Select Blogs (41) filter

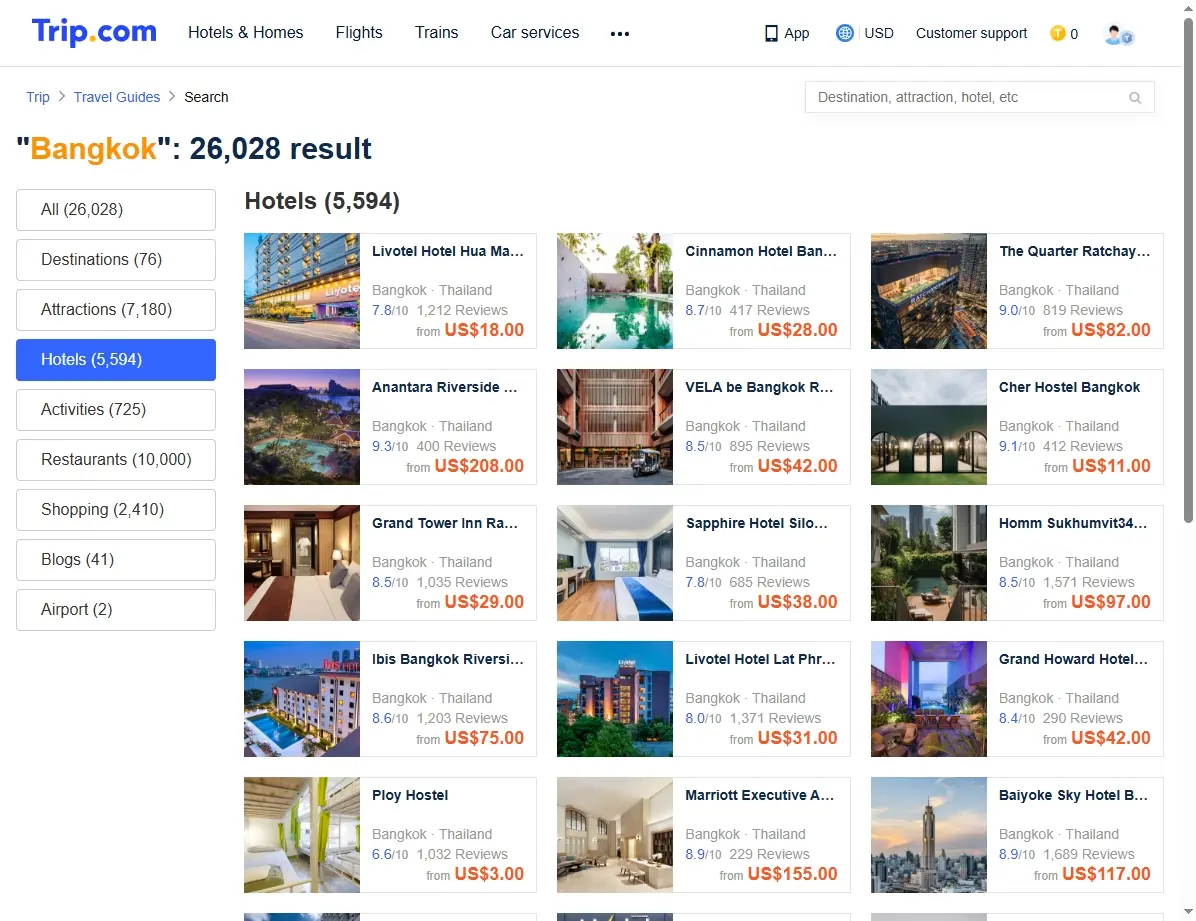[116, 560]
